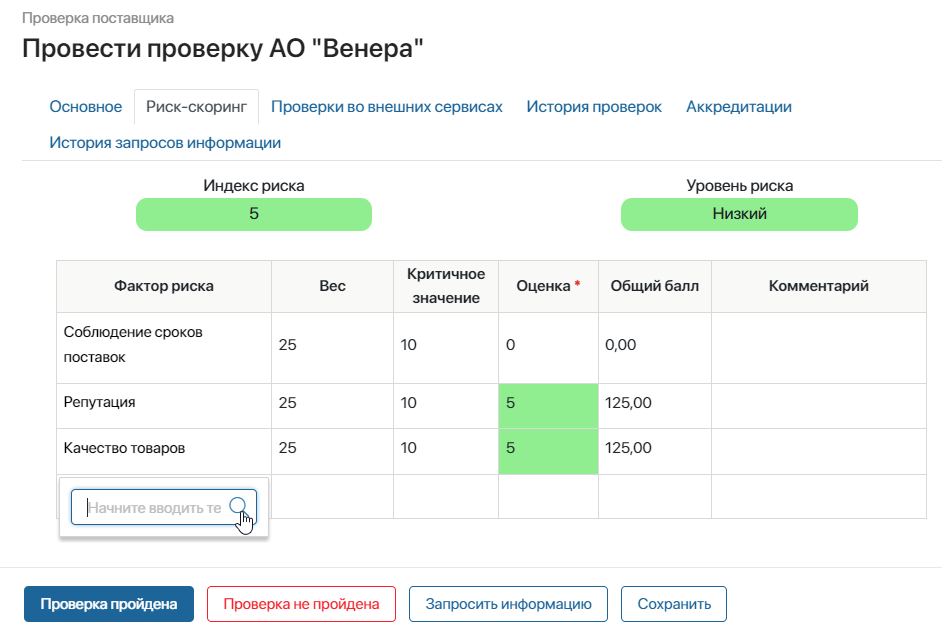942x635 pixels.
Task: Click the Комментарий cell for Репутация
Action: [x=819, y=406]
